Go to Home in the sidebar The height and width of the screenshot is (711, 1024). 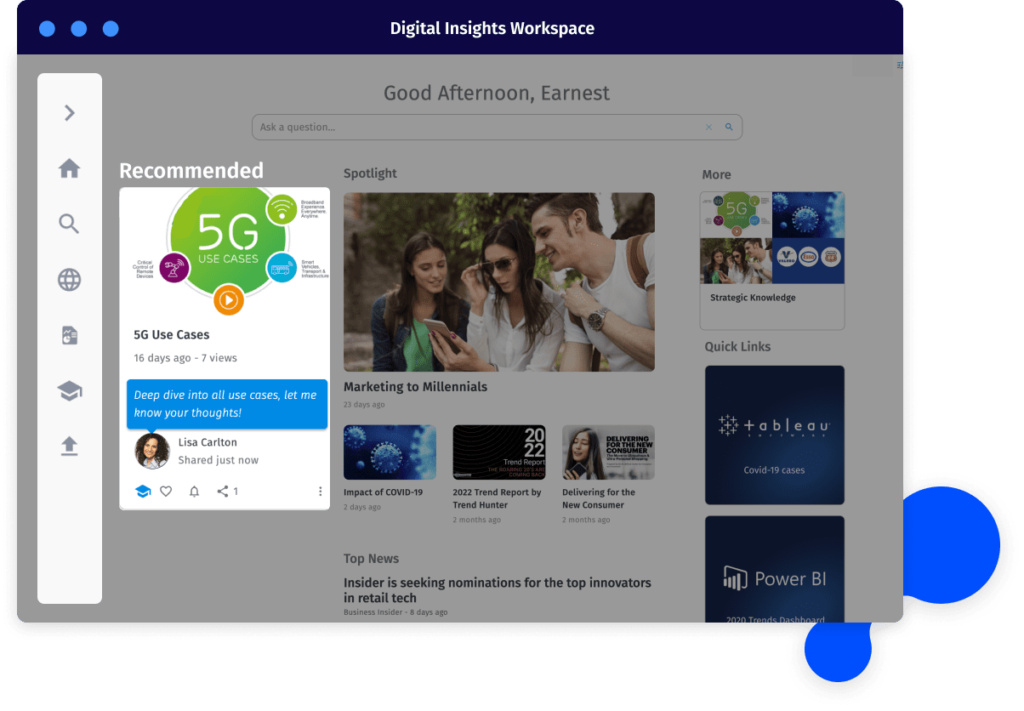[69, 168]
